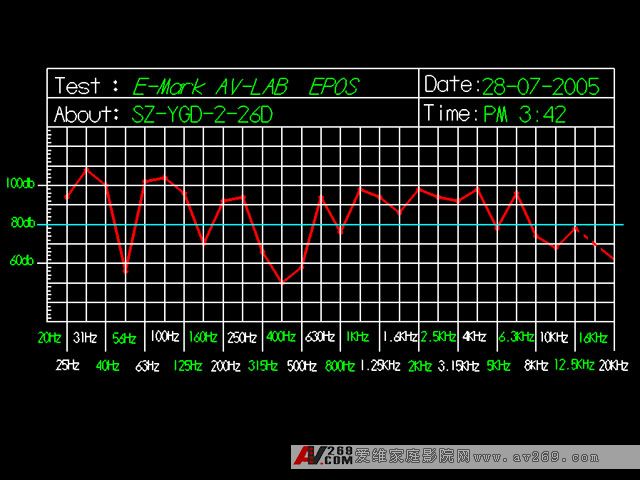640x480 pixels.
Task: Click the Date value 28-07-2005
Action: (x=540, y=85)
